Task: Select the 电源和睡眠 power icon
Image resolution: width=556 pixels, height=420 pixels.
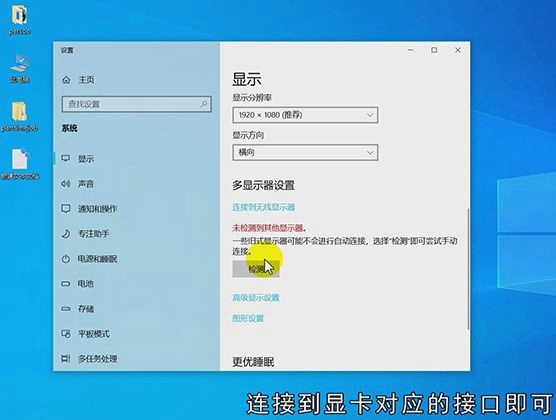Action: (66, 259)
